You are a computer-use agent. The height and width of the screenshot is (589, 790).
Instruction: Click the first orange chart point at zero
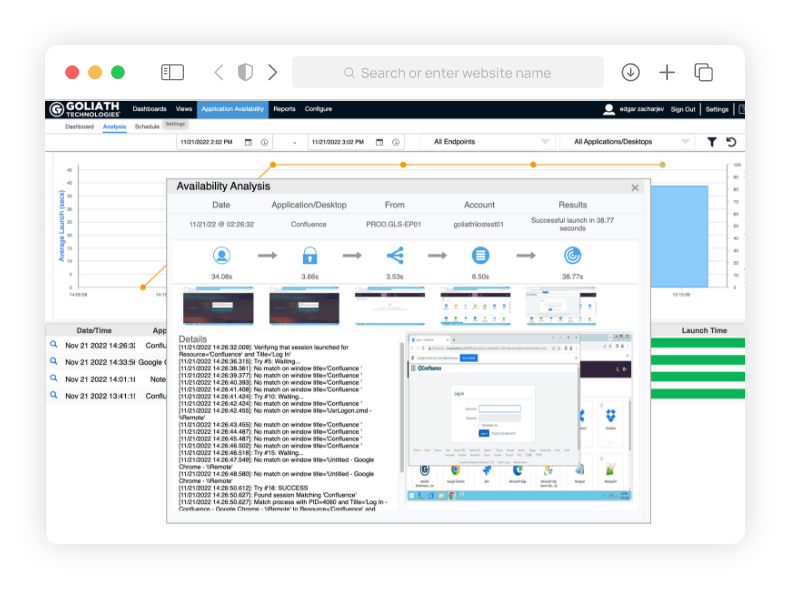[143, 287]
